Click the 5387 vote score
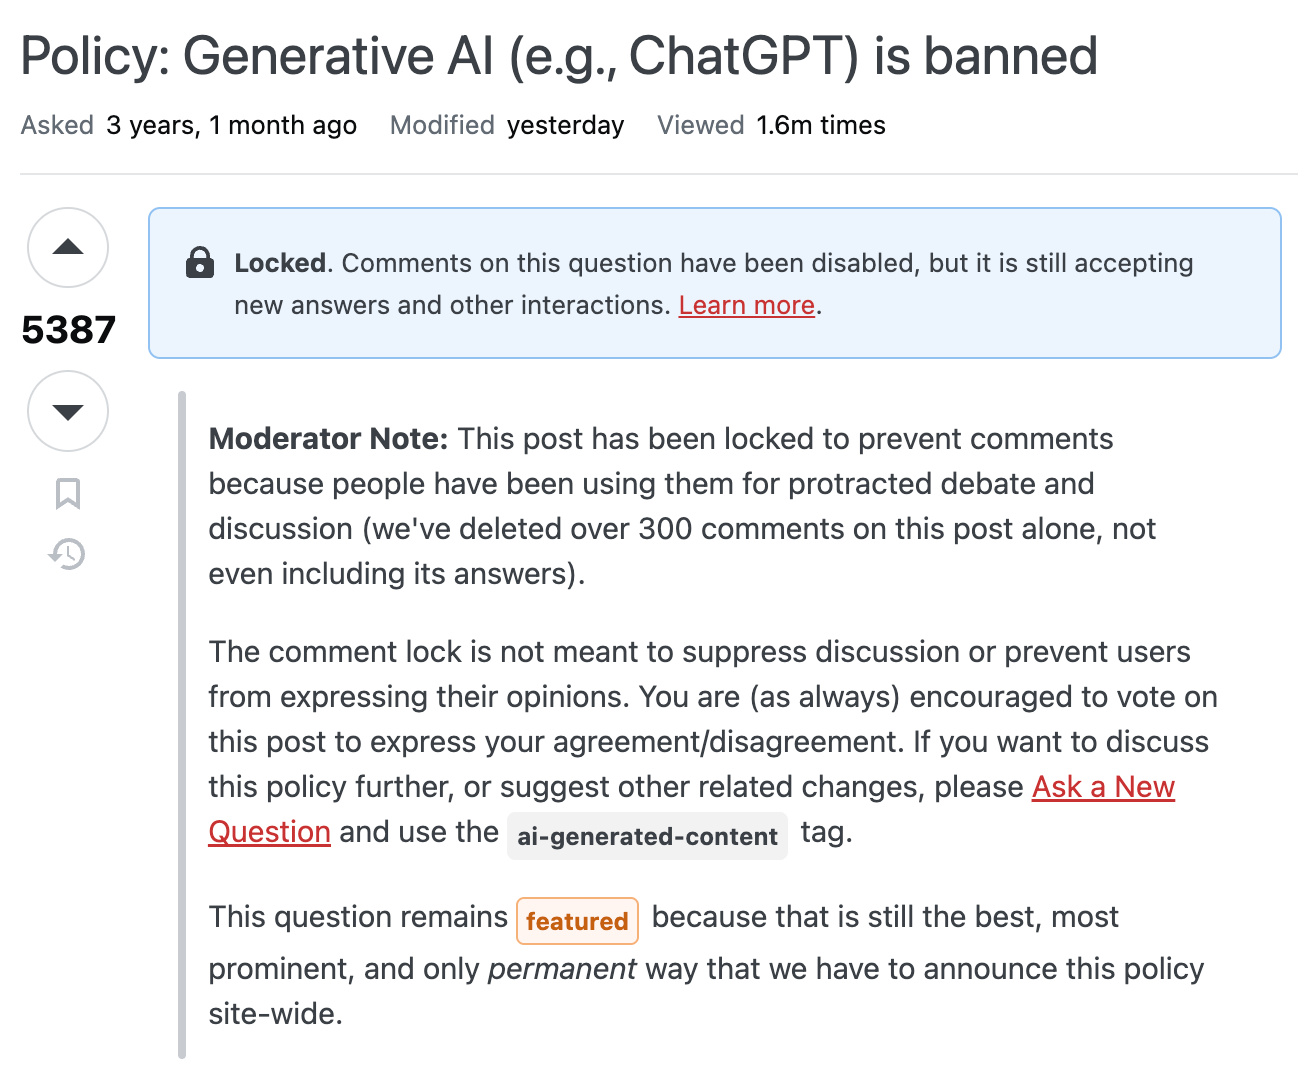1298x1074 pixels. click(68, 330)
